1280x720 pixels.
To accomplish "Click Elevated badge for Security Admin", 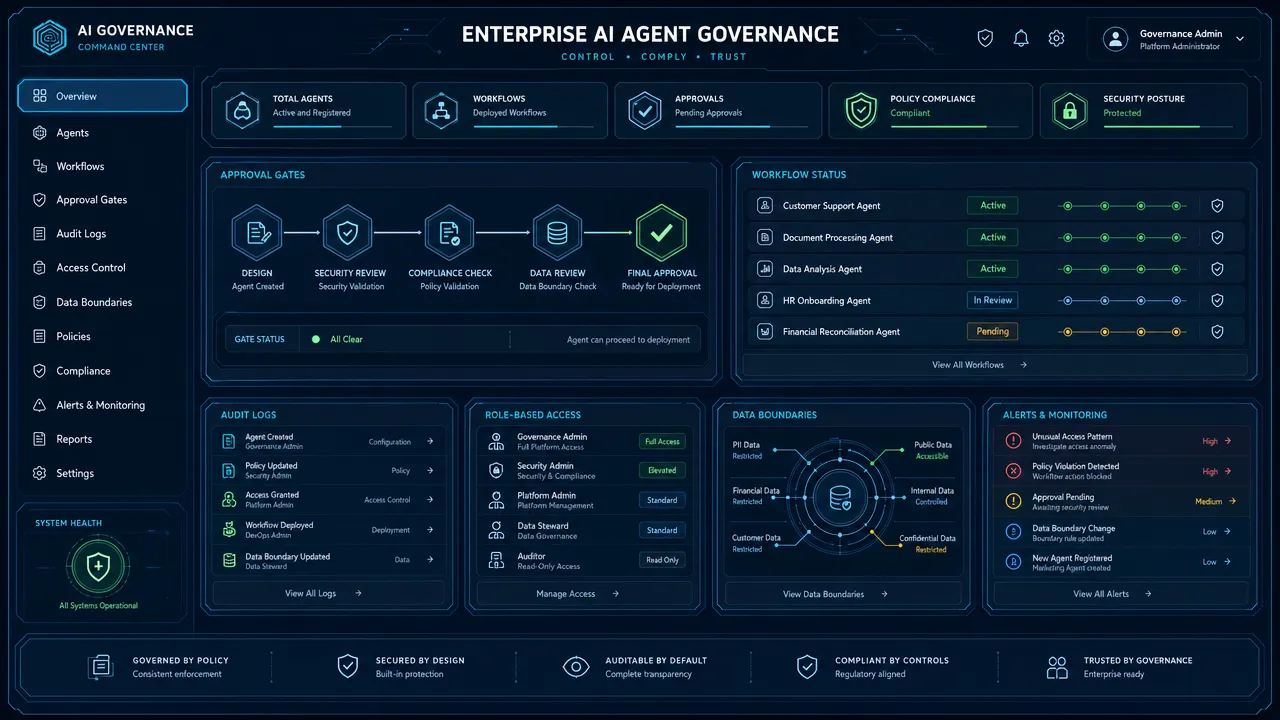I will 662,470.
